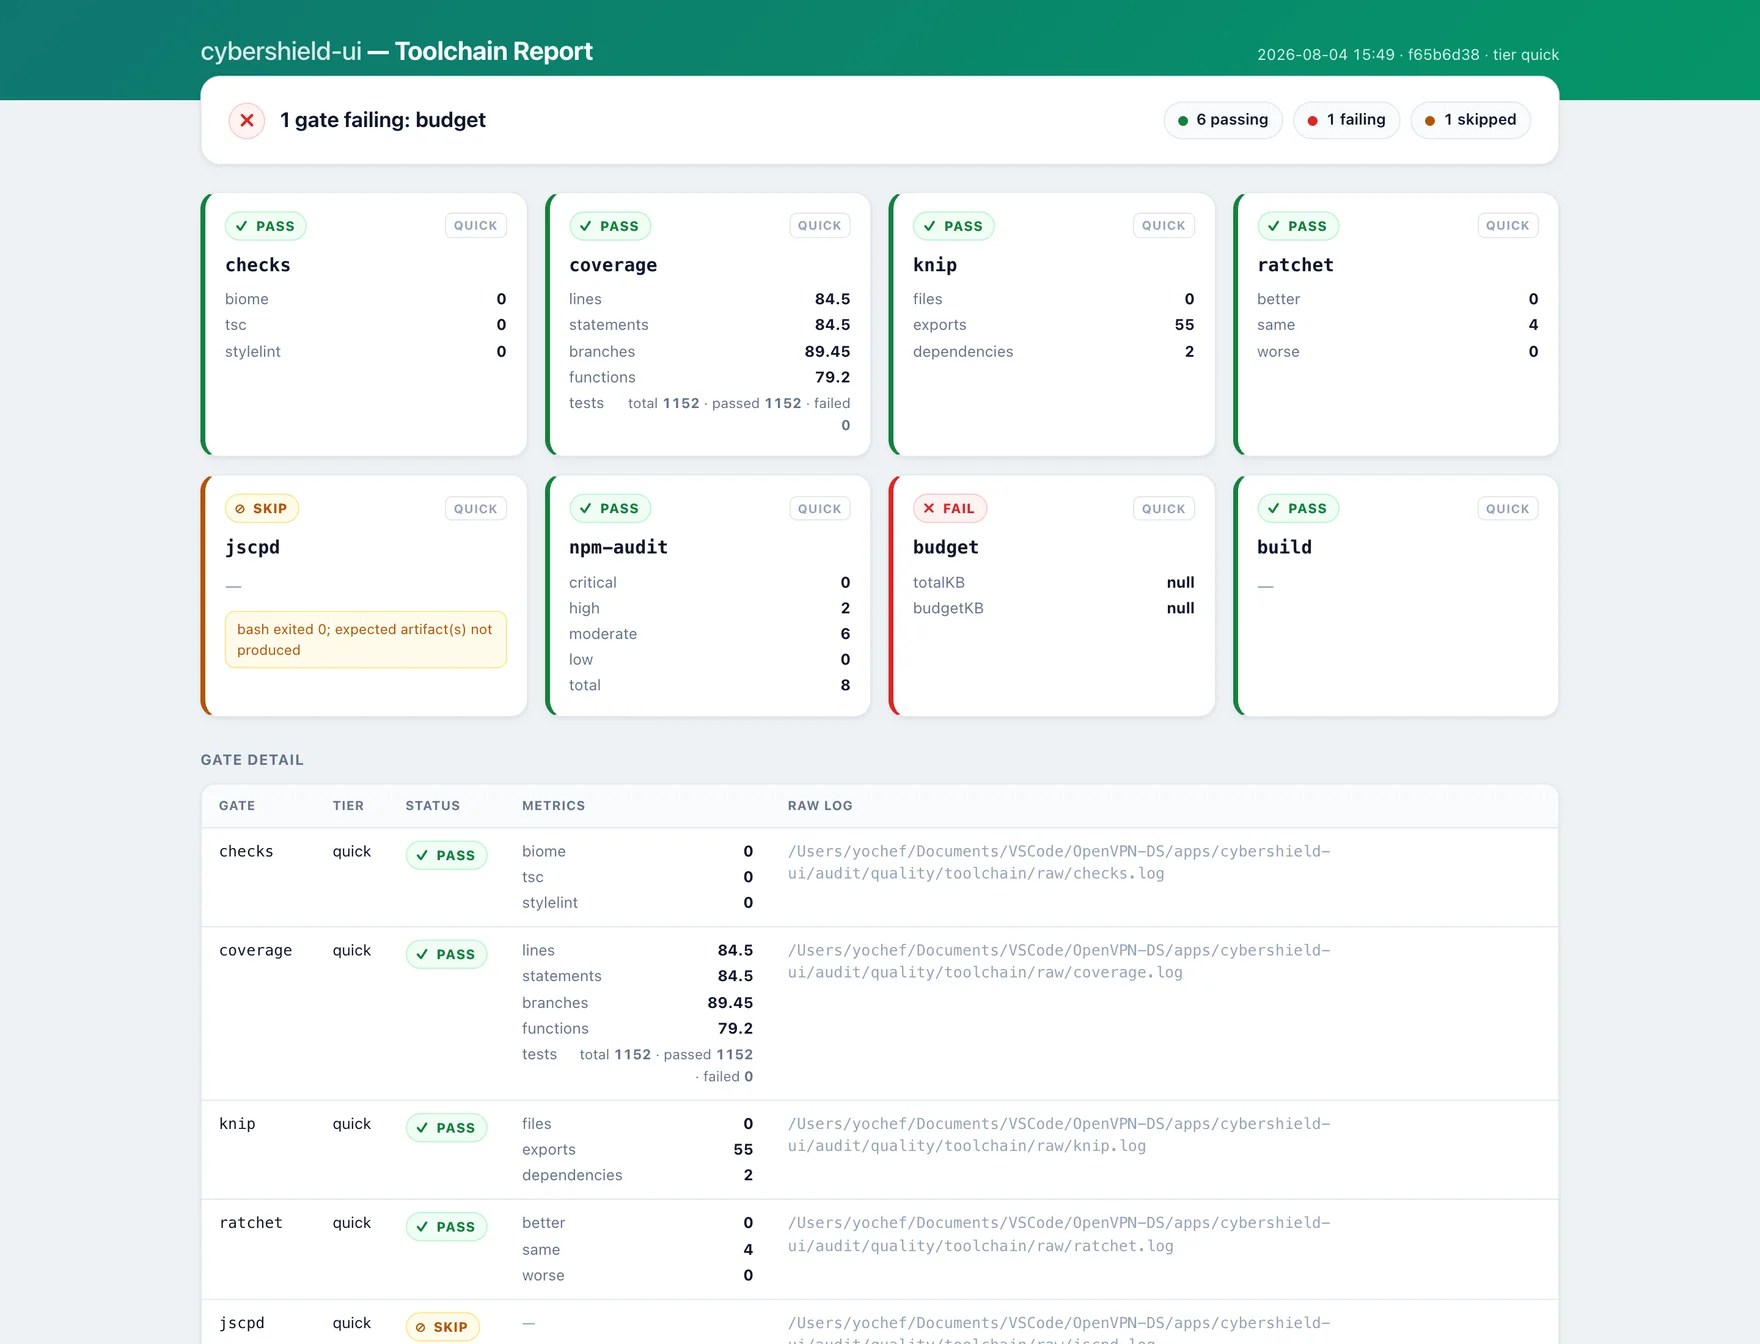Click the ratchet gate name in table

[251, 1223]
